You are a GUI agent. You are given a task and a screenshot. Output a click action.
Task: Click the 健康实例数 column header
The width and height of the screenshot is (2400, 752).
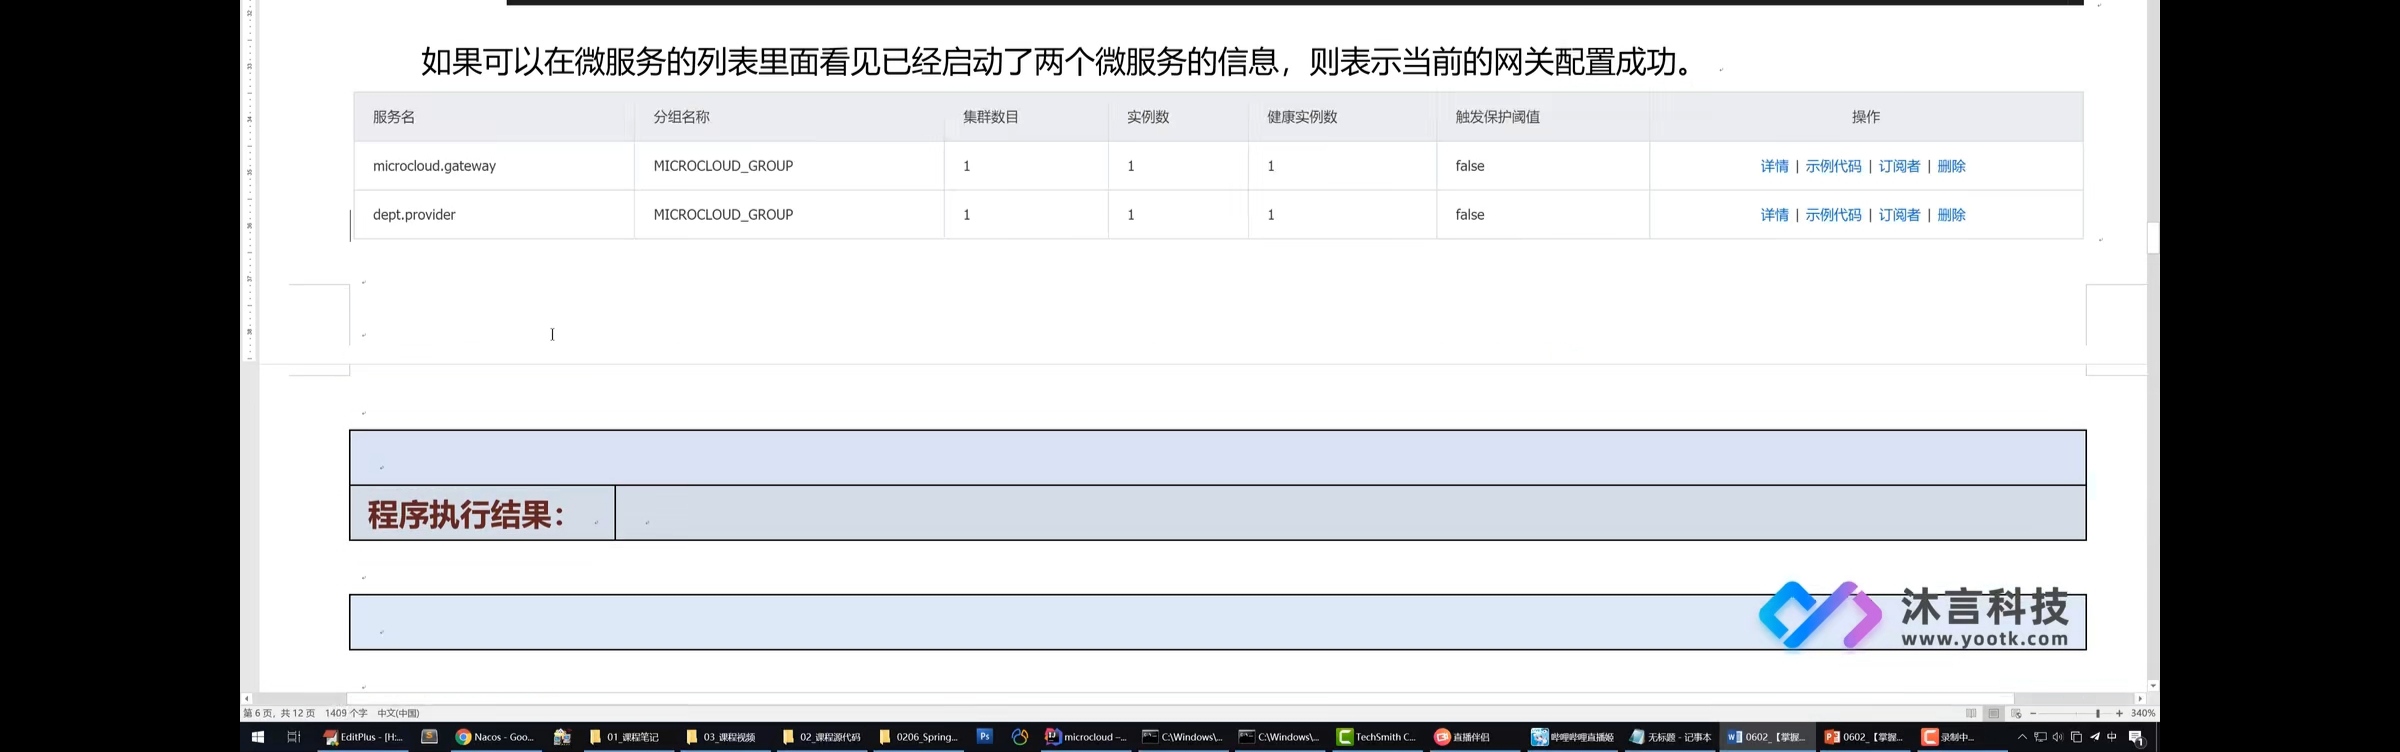1302,117
